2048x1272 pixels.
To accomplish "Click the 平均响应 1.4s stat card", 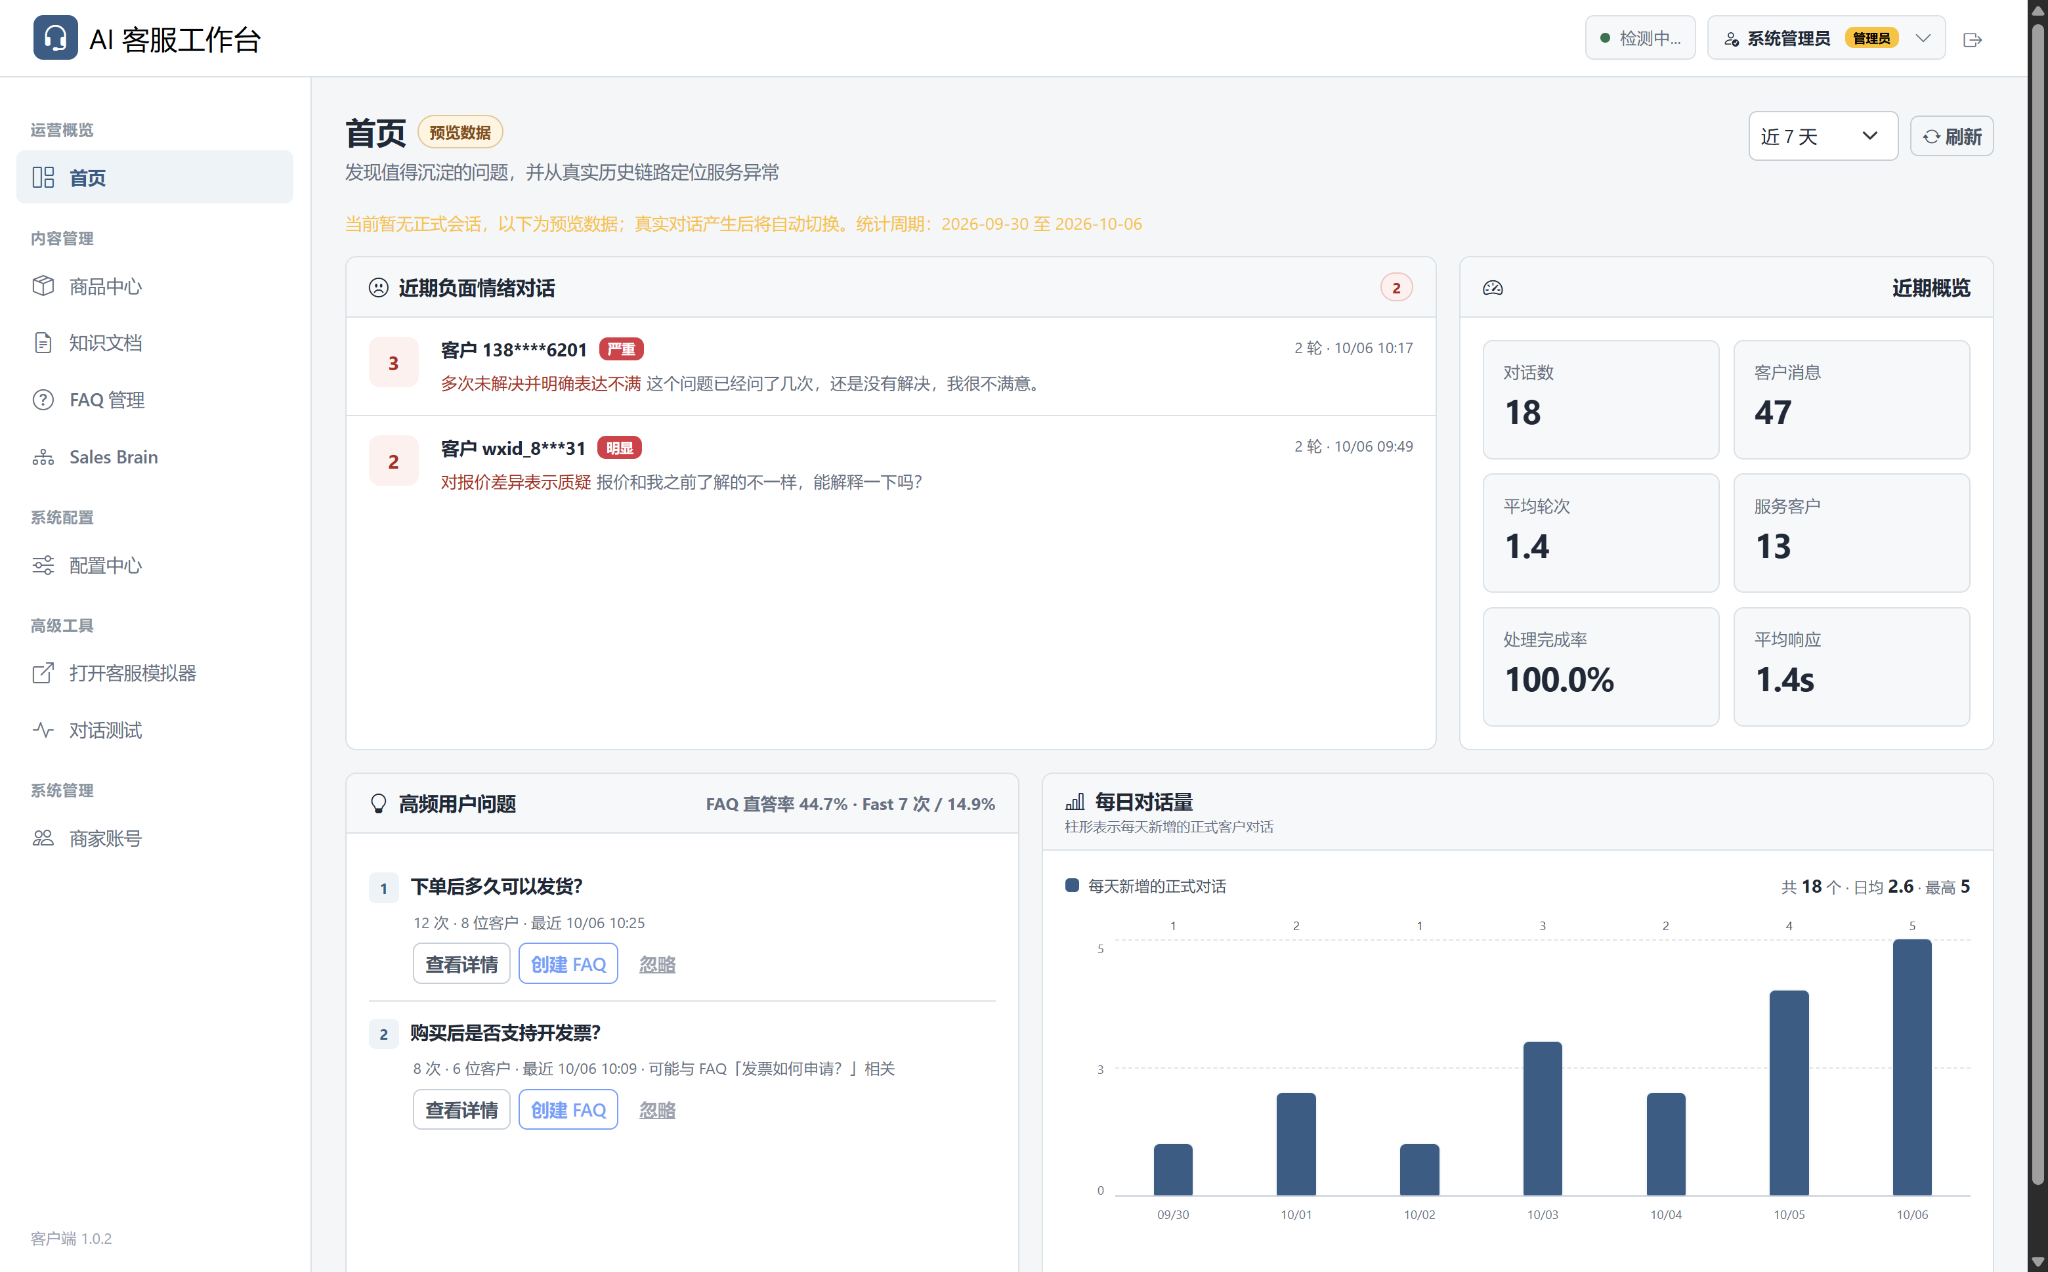I will coord(1851,666).
